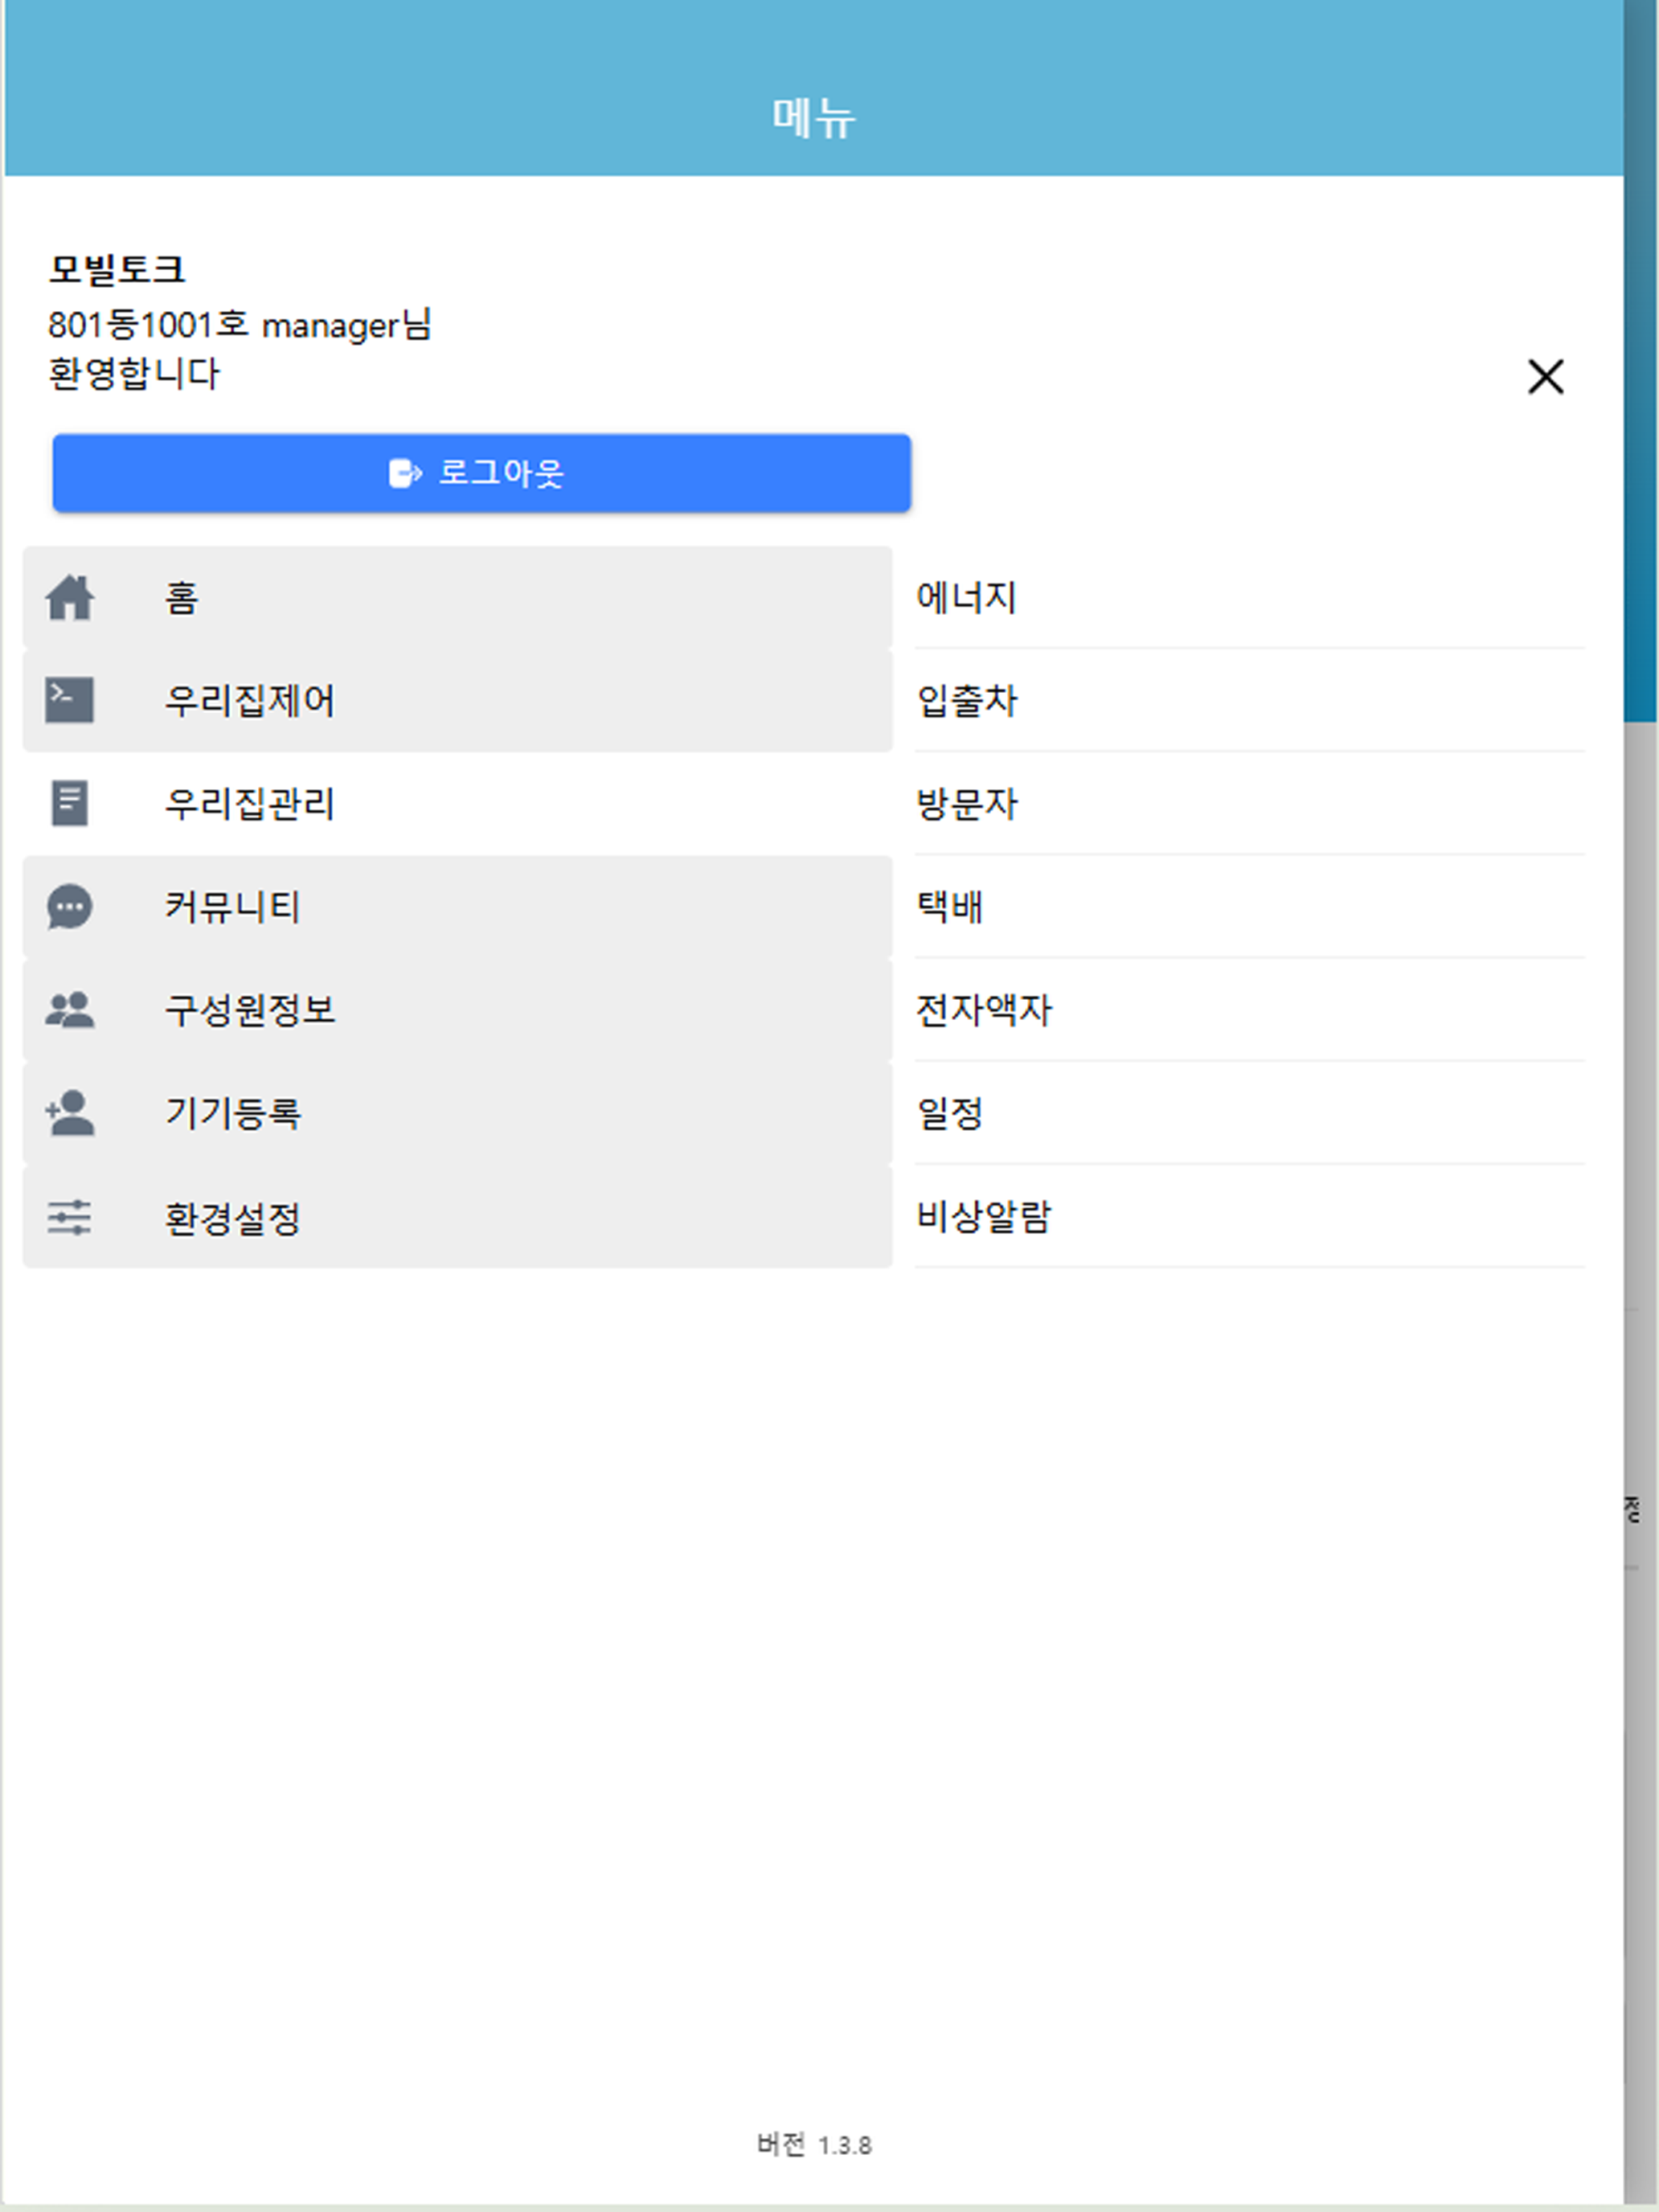The height and width of the screenshot is (2212, 1659).
Task: Click the add-person icon beside 기기등록
Action: click(69, 1113)
